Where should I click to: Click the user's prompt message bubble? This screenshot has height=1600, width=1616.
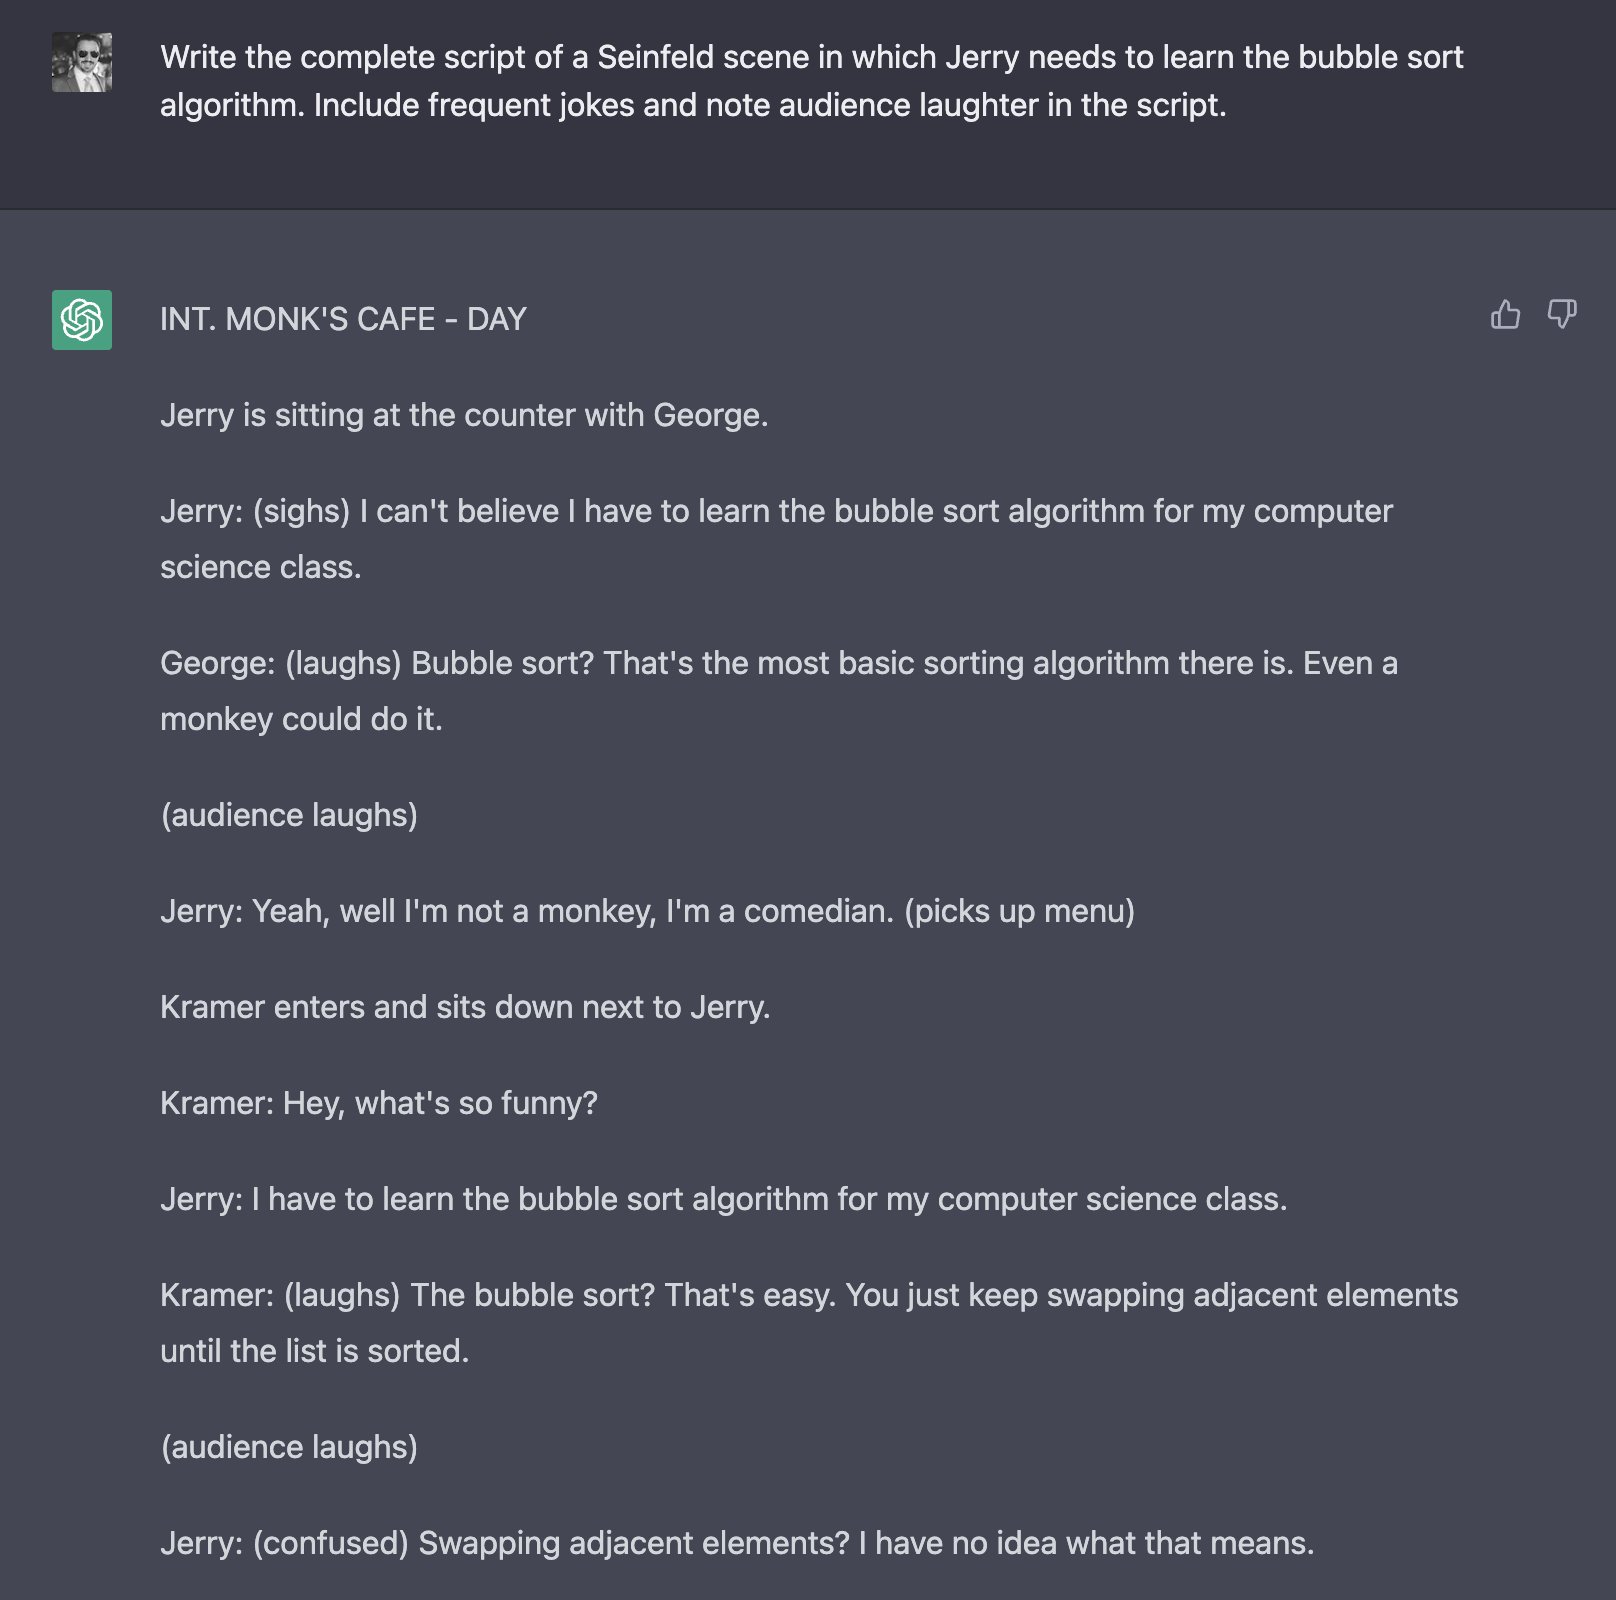[810, 80]
